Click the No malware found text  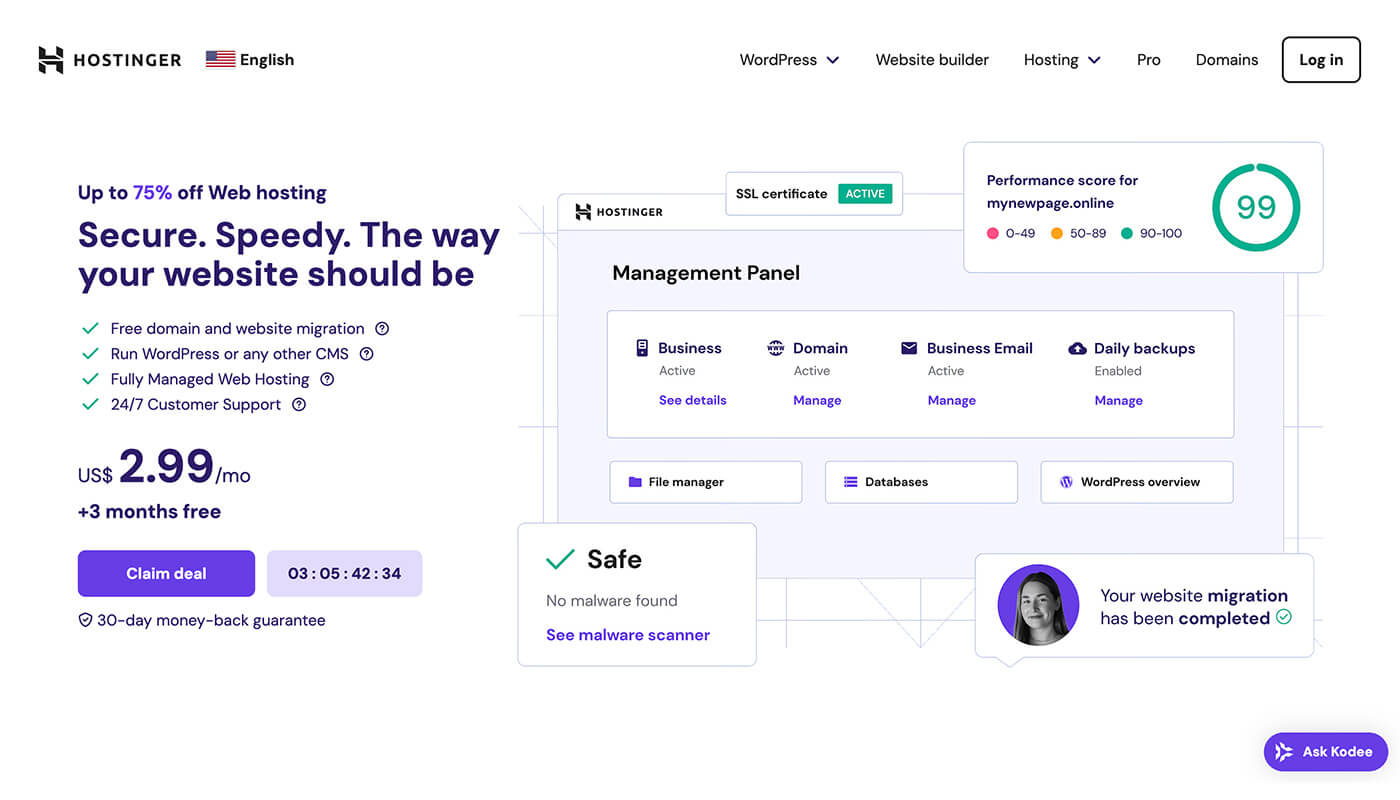611,600
